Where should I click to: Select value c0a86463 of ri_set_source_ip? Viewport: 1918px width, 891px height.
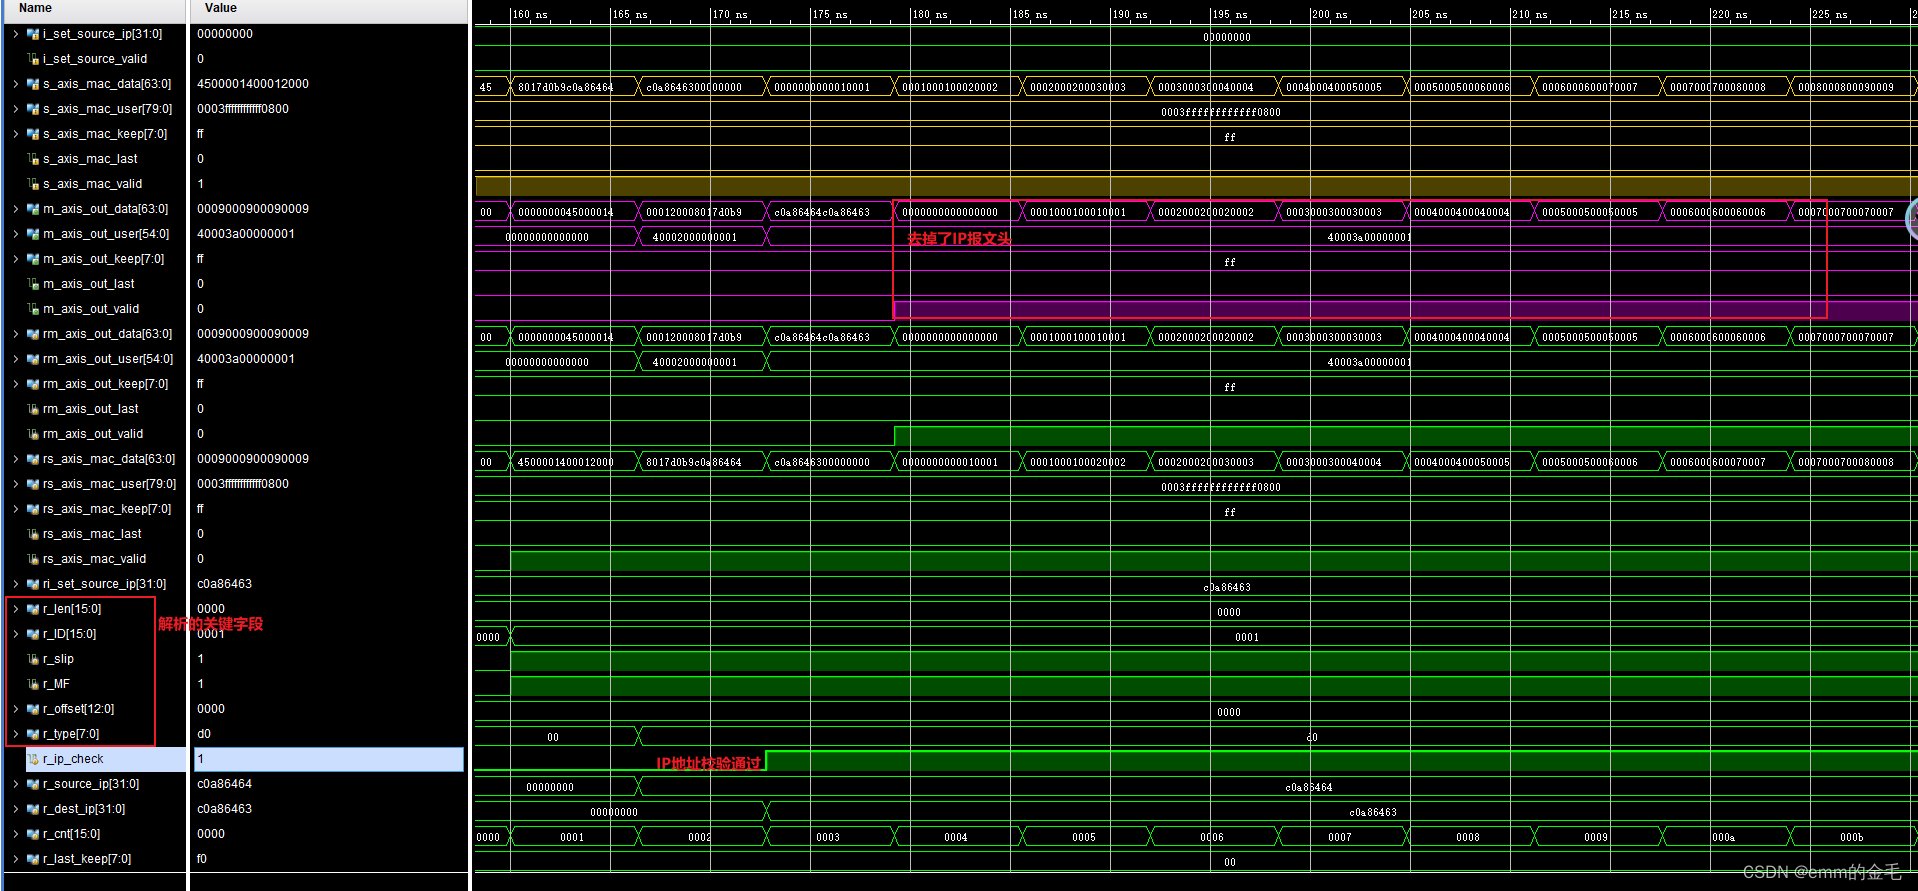(x=225, y=584)
